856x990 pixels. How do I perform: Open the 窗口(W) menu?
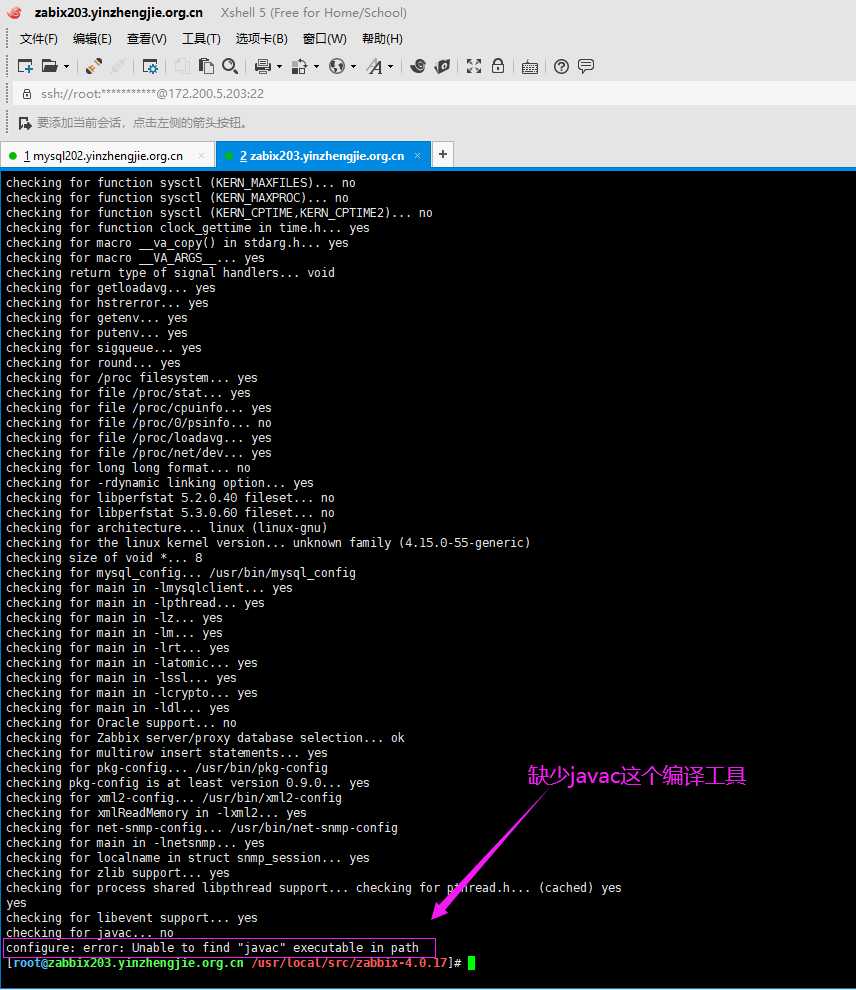324,39
